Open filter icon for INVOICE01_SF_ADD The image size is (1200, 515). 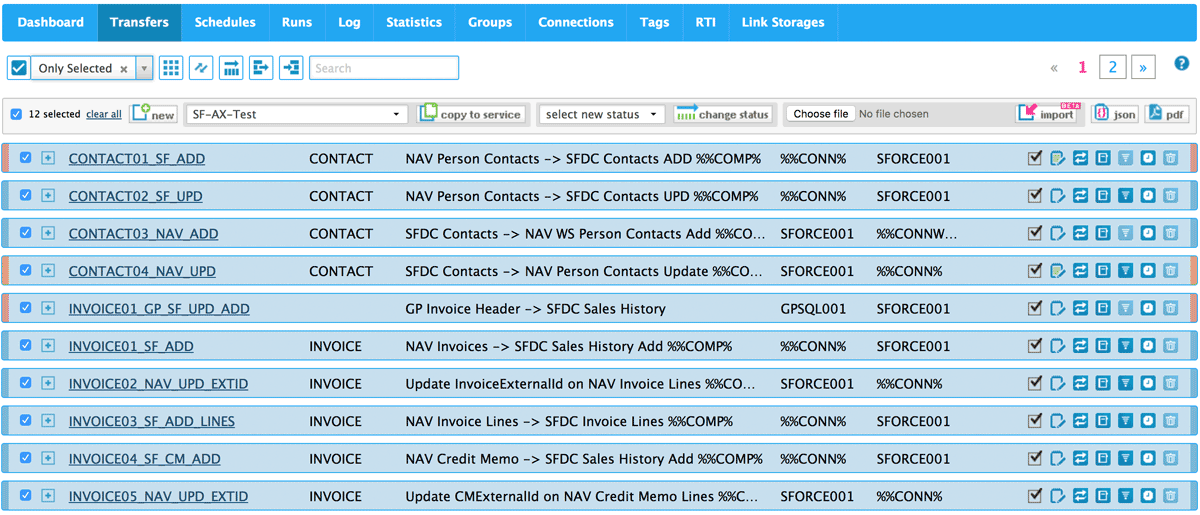(x=1126, y=346)
